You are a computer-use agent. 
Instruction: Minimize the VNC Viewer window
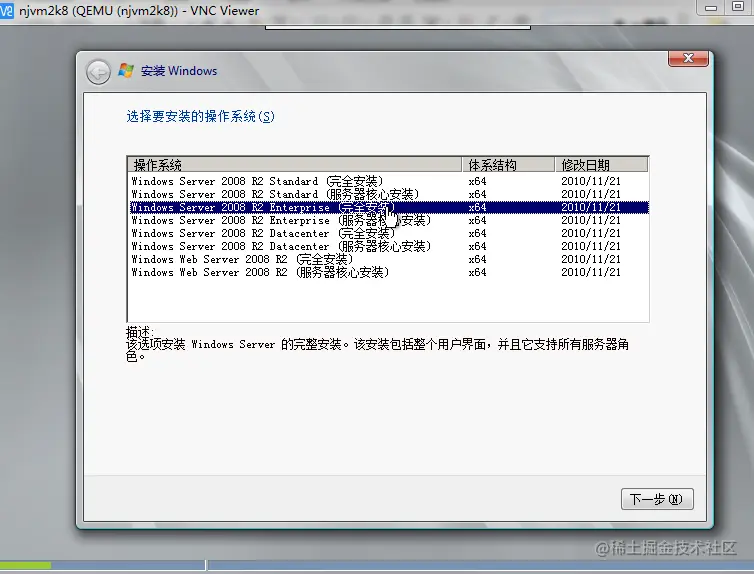click(711, 8)
